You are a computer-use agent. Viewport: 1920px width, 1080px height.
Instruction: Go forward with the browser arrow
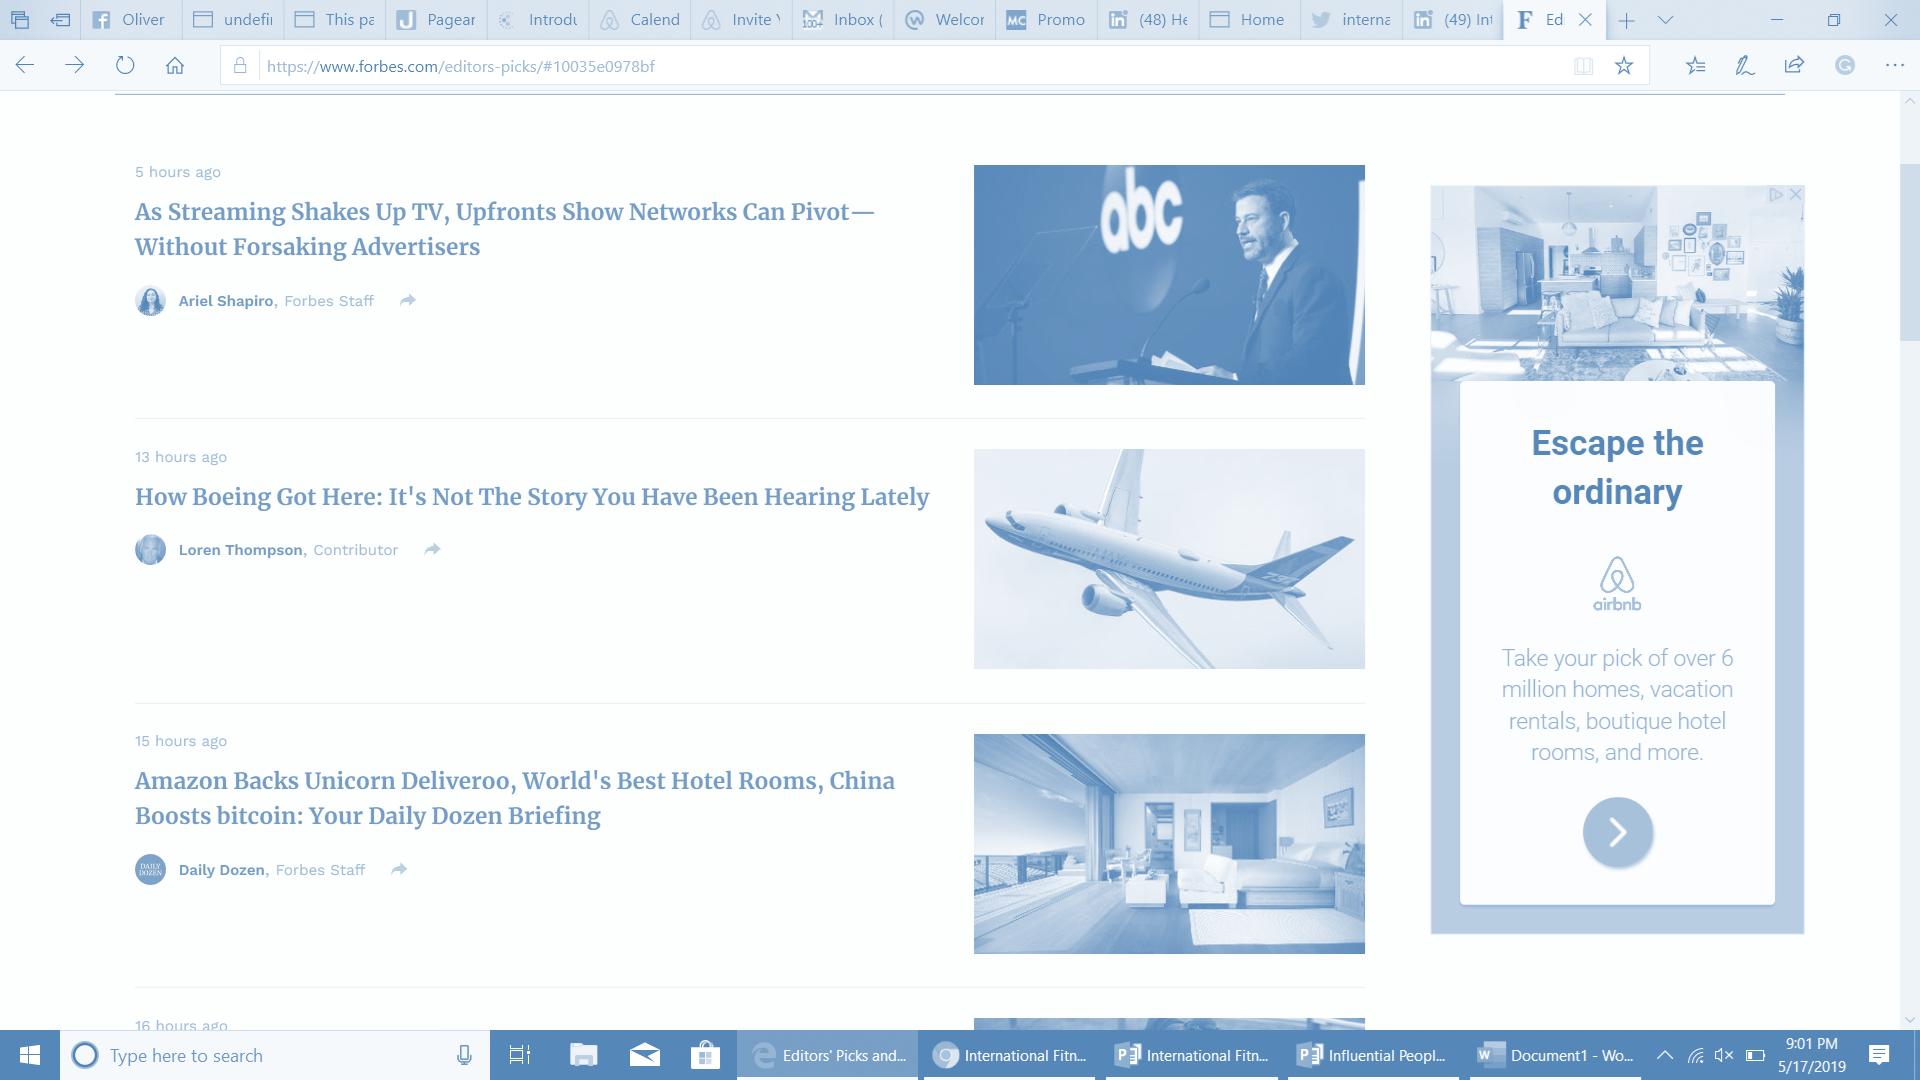point(75,66)
